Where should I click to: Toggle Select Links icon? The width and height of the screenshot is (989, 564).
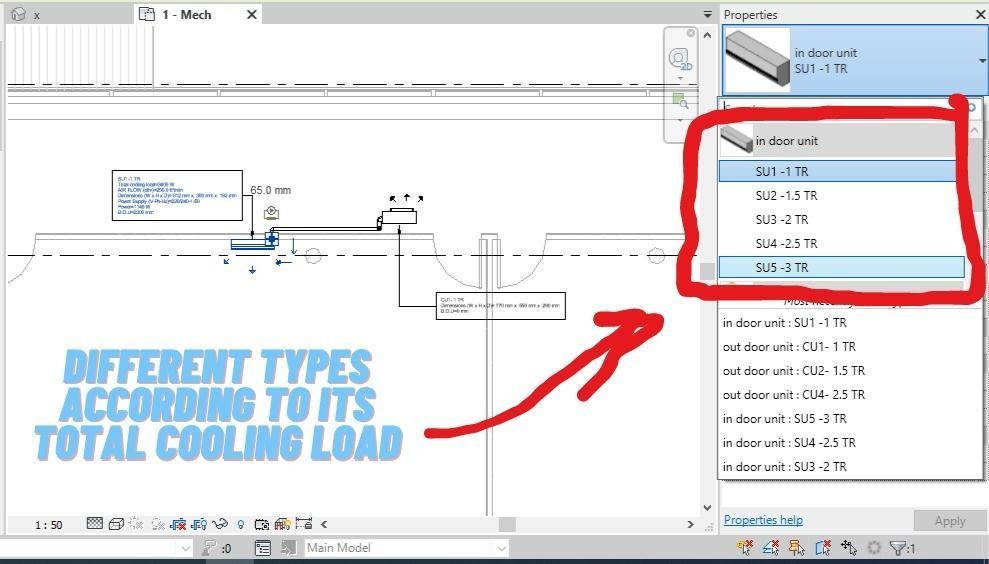click(745, 547)
